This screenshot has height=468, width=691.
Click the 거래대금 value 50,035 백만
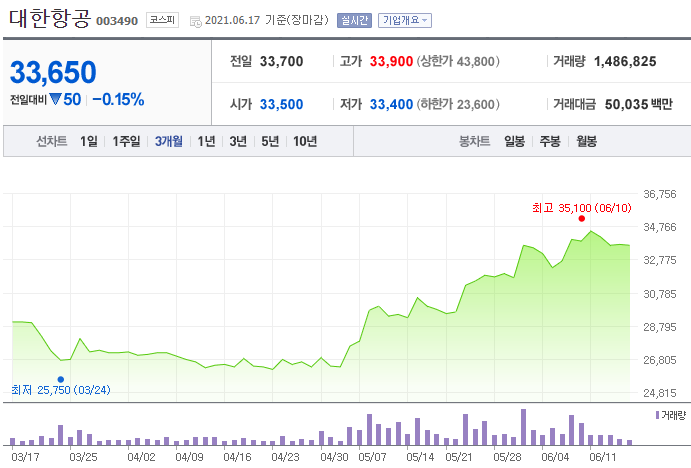tap(639, 104)
